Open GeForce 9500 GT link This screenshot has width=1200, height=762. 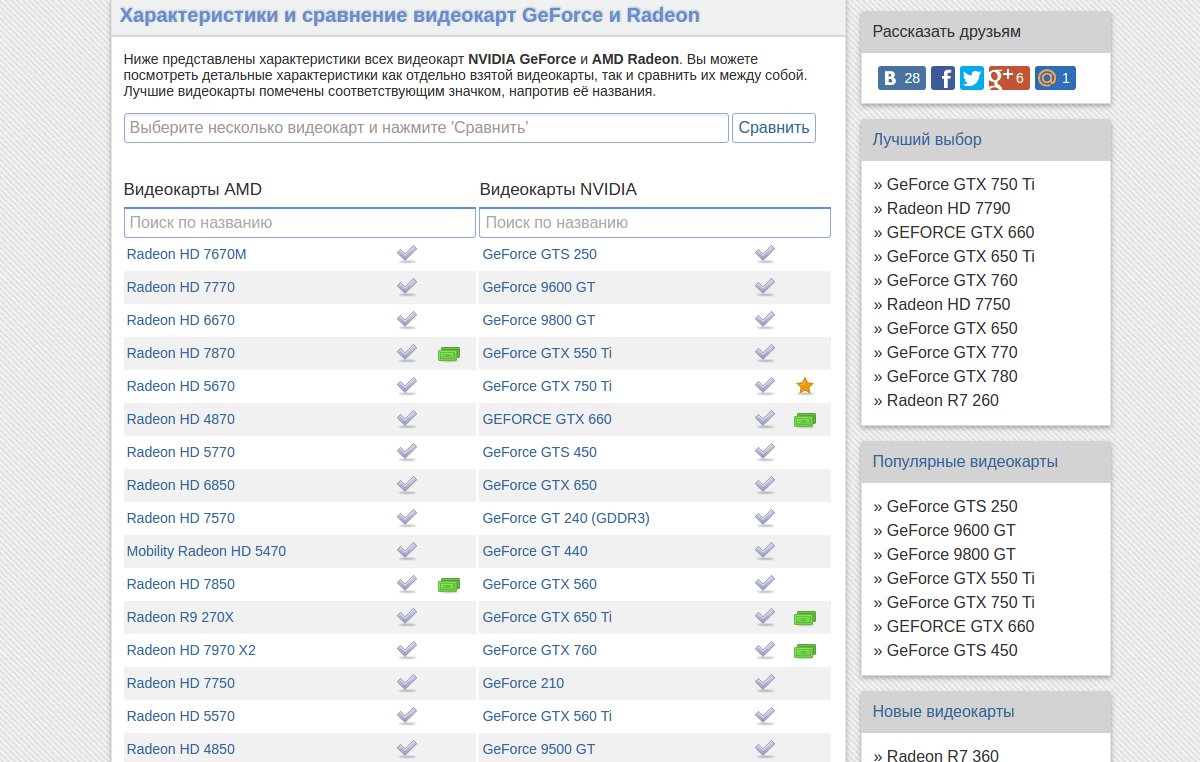click(539, 749)
